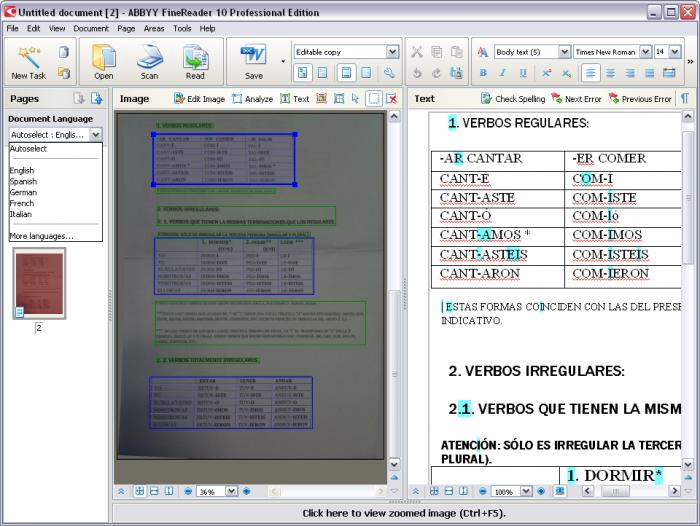Open the Times New Roman font dropdown
Image resolution: width=700 pixels, height=526 pixels.
(645, 52)
